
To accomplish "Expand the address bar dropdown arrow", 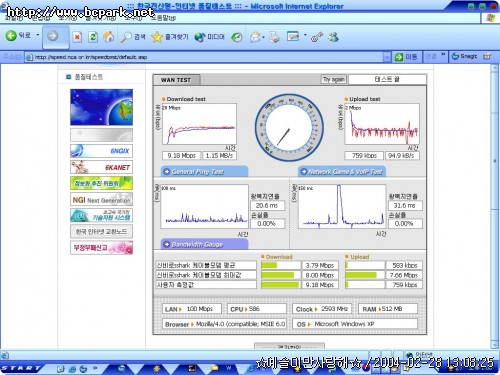I will click(387, 57).
